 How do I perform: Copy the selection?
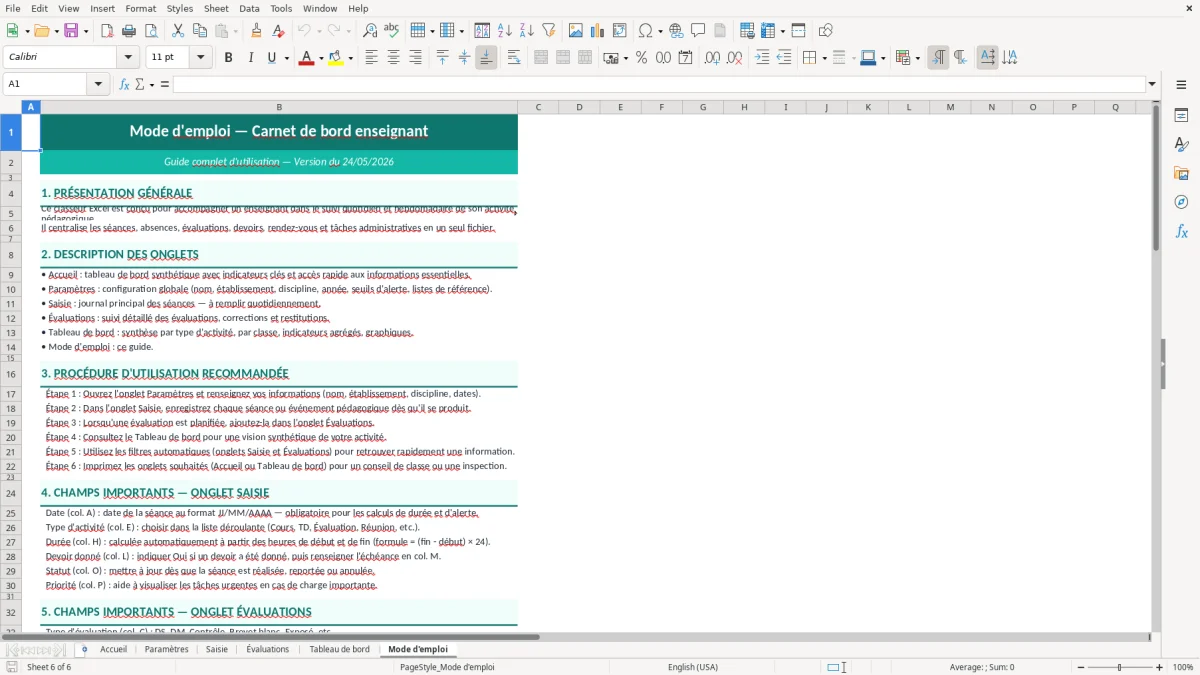(x=199, y=31)
